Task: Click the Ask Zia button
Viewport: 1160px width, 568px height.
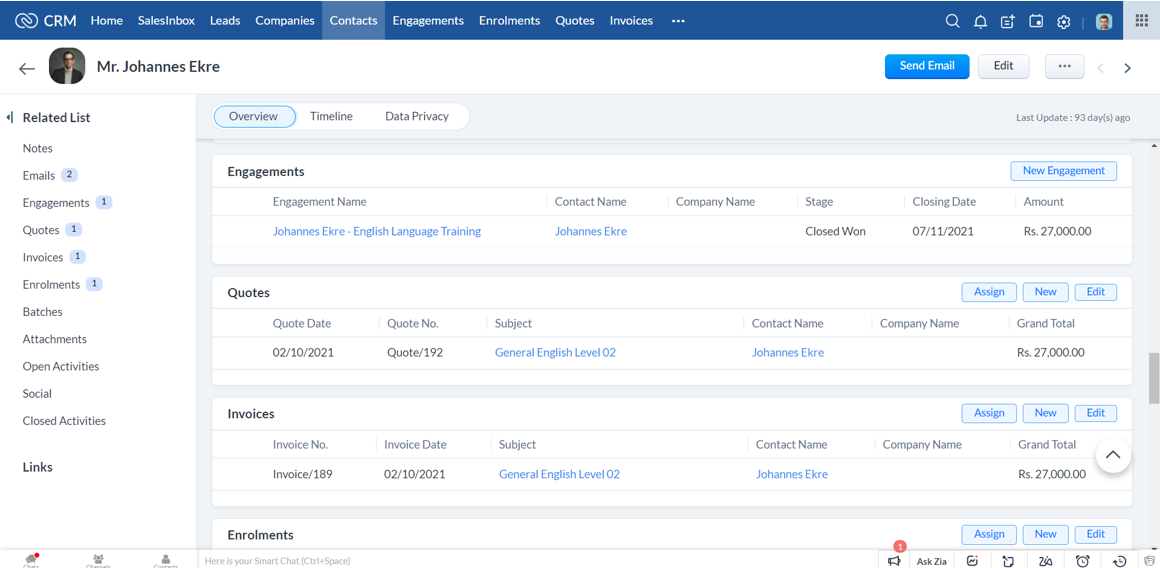Action: 931,561
